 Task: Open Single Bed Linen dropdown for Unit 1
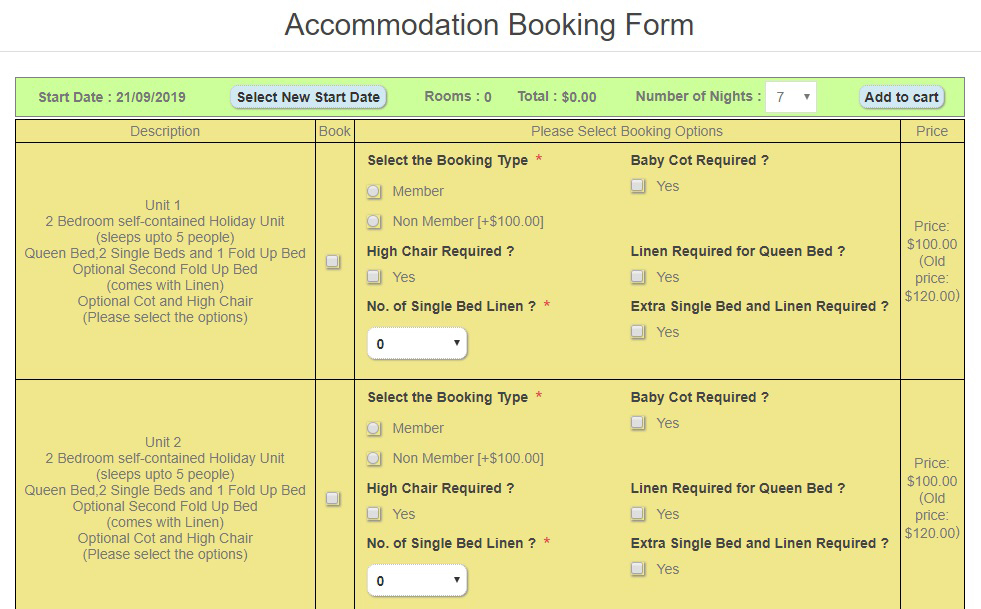pos(417,344)
